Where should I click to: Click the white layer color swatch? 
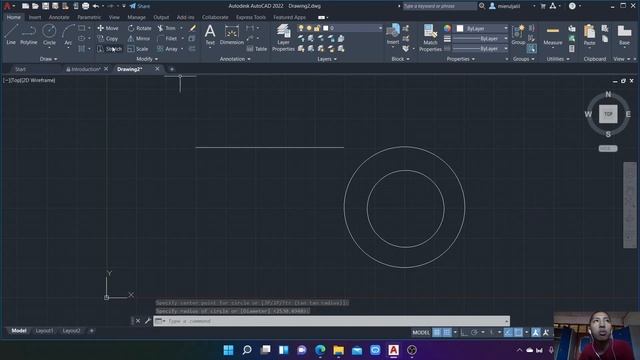pos(325,28)
